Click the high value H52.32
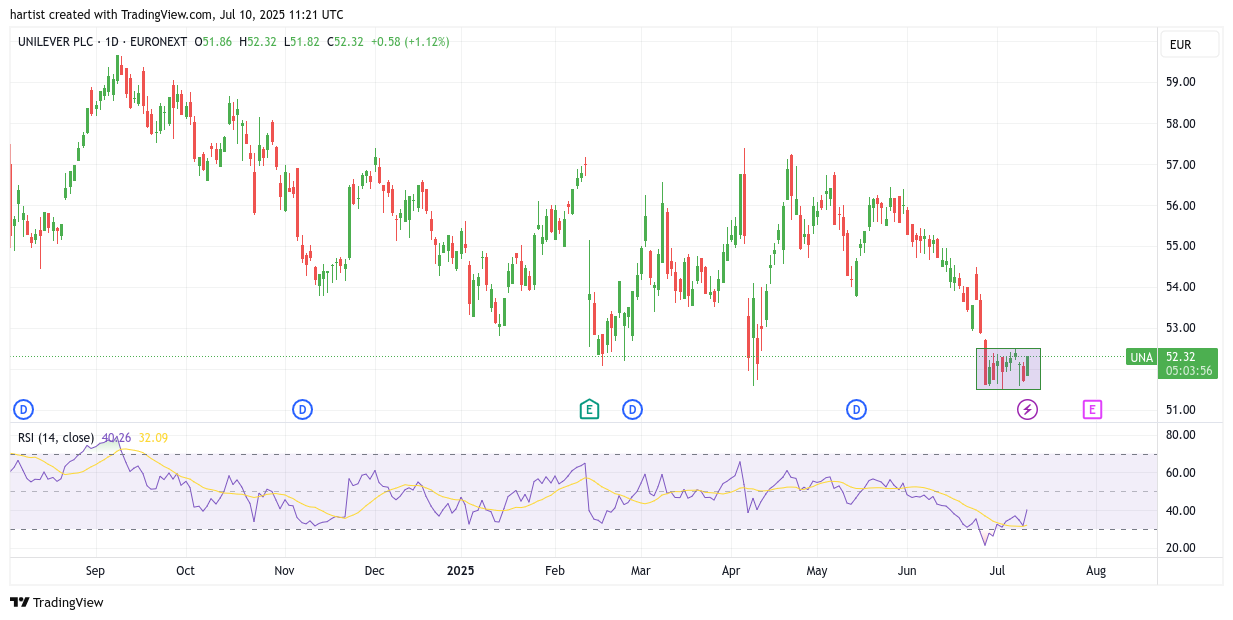The width and height of the screenshot is (1233, 620). tap(258, 42)
